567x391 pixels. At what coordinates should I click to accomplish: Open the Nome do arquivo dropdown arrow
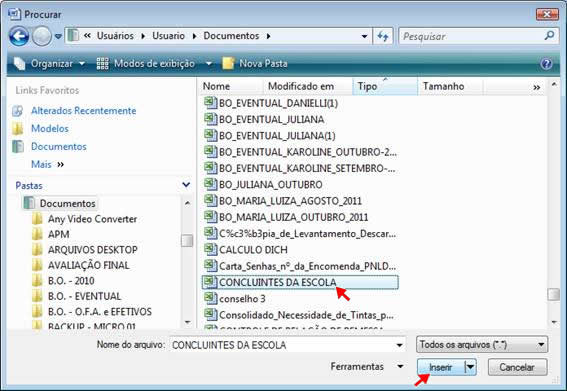point(400,345)
